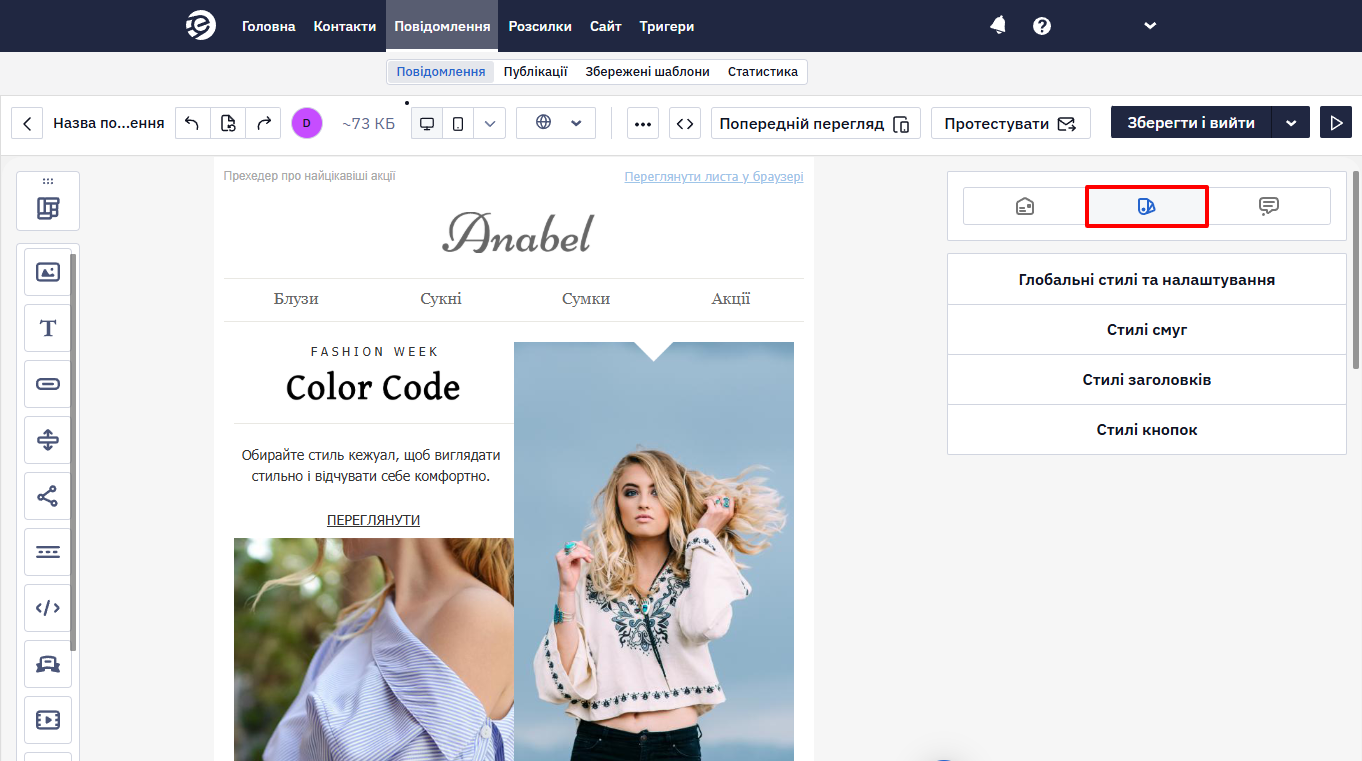Open the Контакти menu item
Viewport: 1362px width, 761px height.
point(345,26)
